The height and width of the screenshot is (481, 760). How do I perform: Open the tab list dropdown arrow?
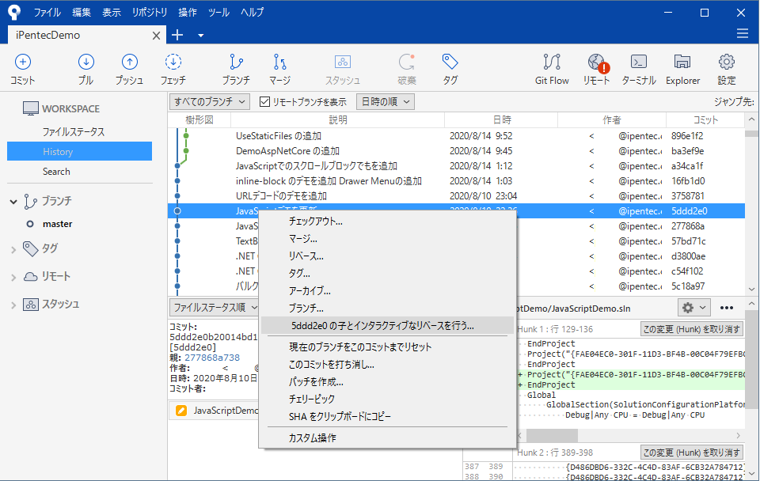click(201, 35)
